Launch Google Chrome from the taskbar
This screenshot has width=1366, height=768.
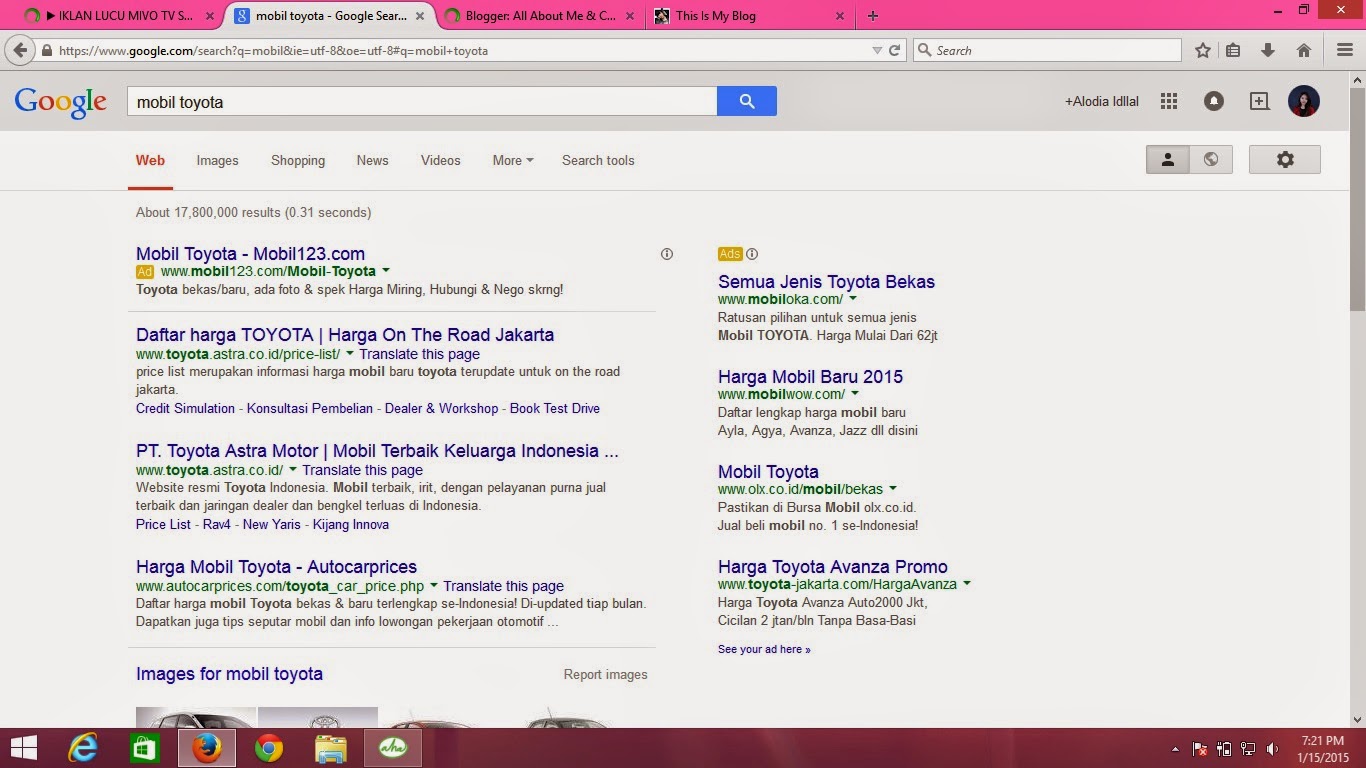click(268, 748)
